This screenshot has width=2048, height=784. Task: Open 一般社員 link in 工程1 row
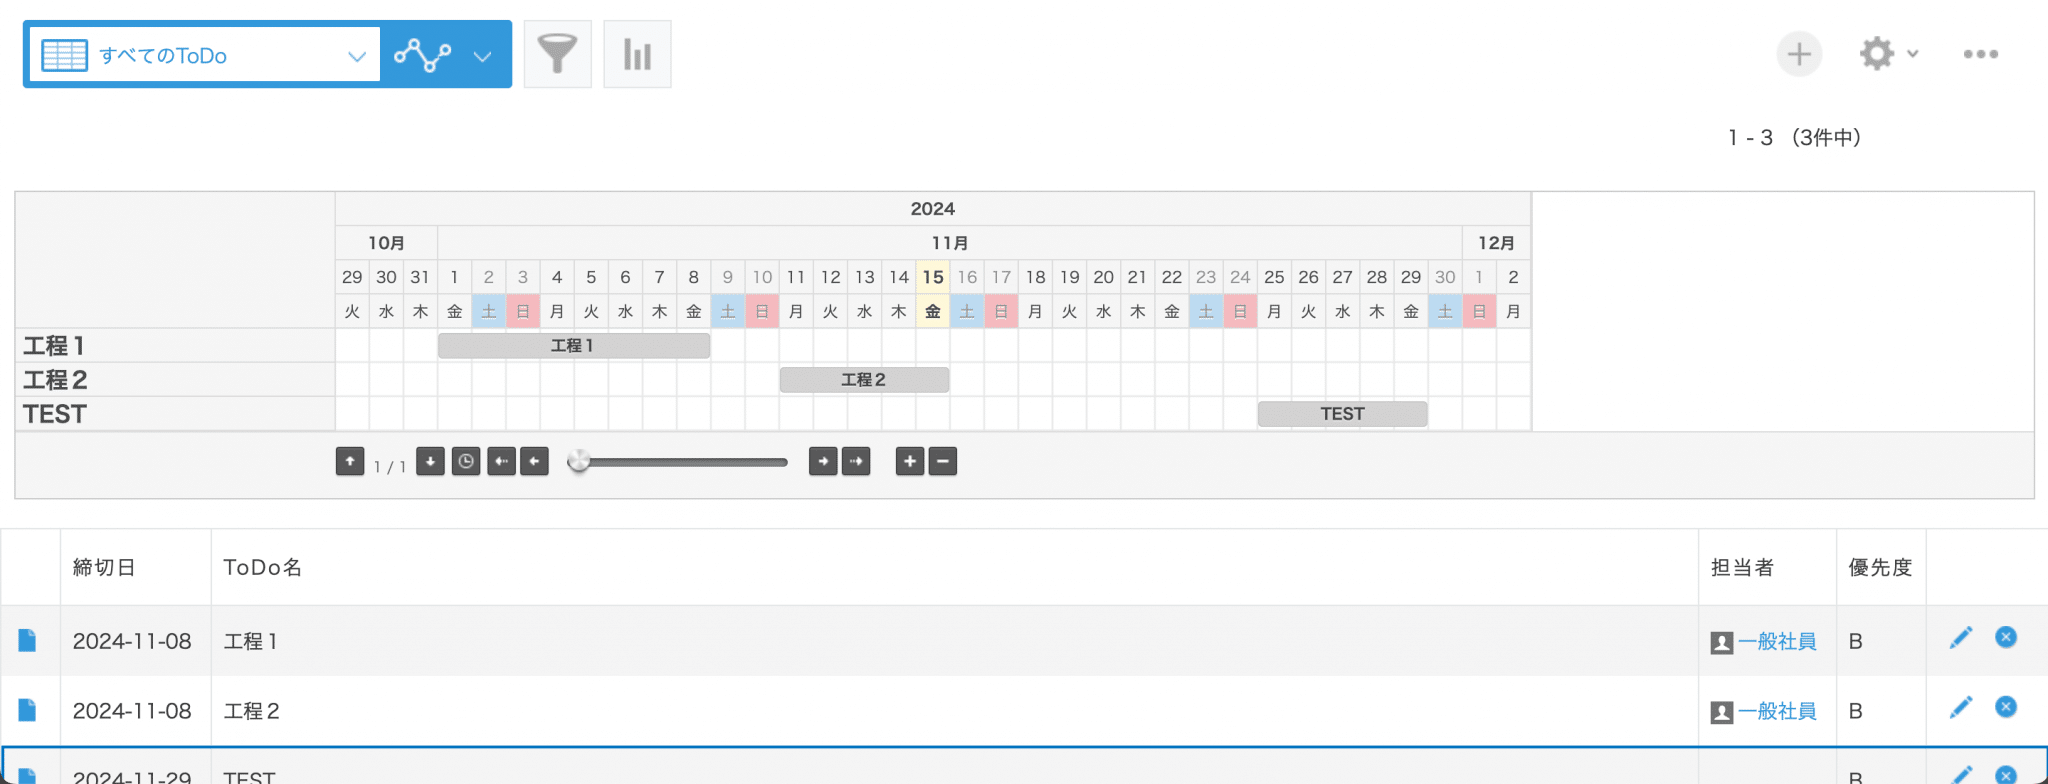point(1776,641)
